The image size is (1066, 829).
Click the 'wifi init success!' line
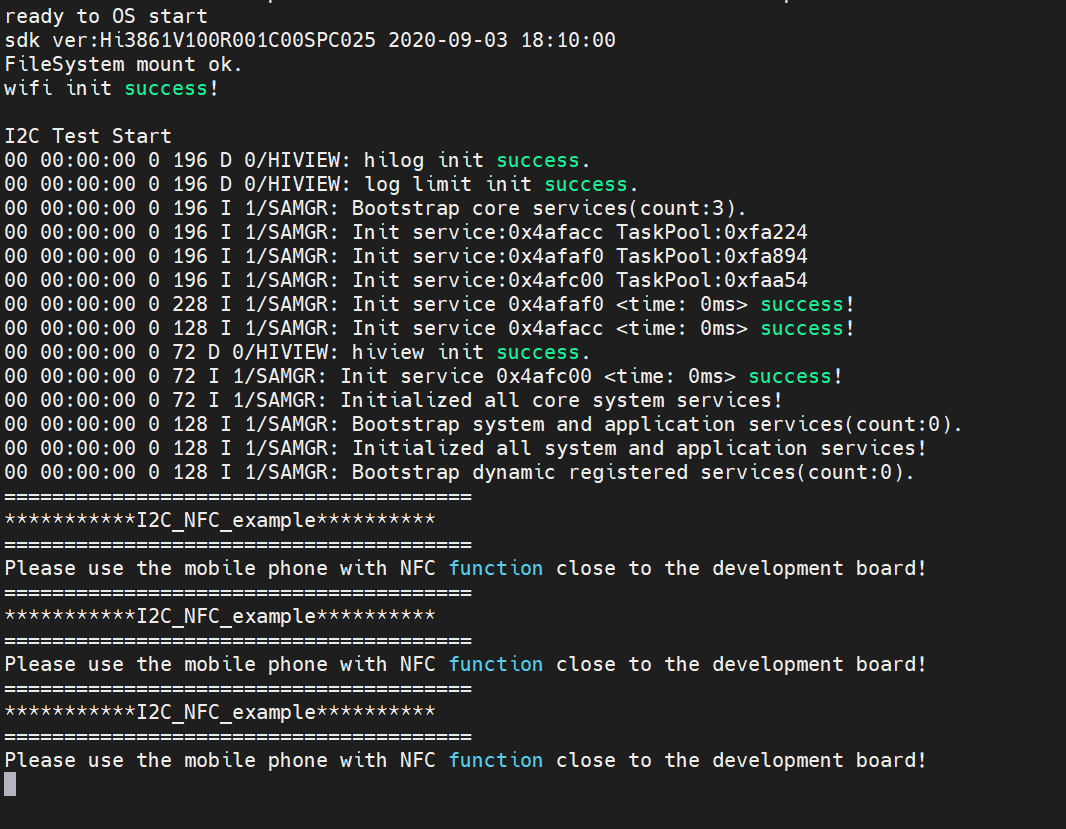click(111, 88)
